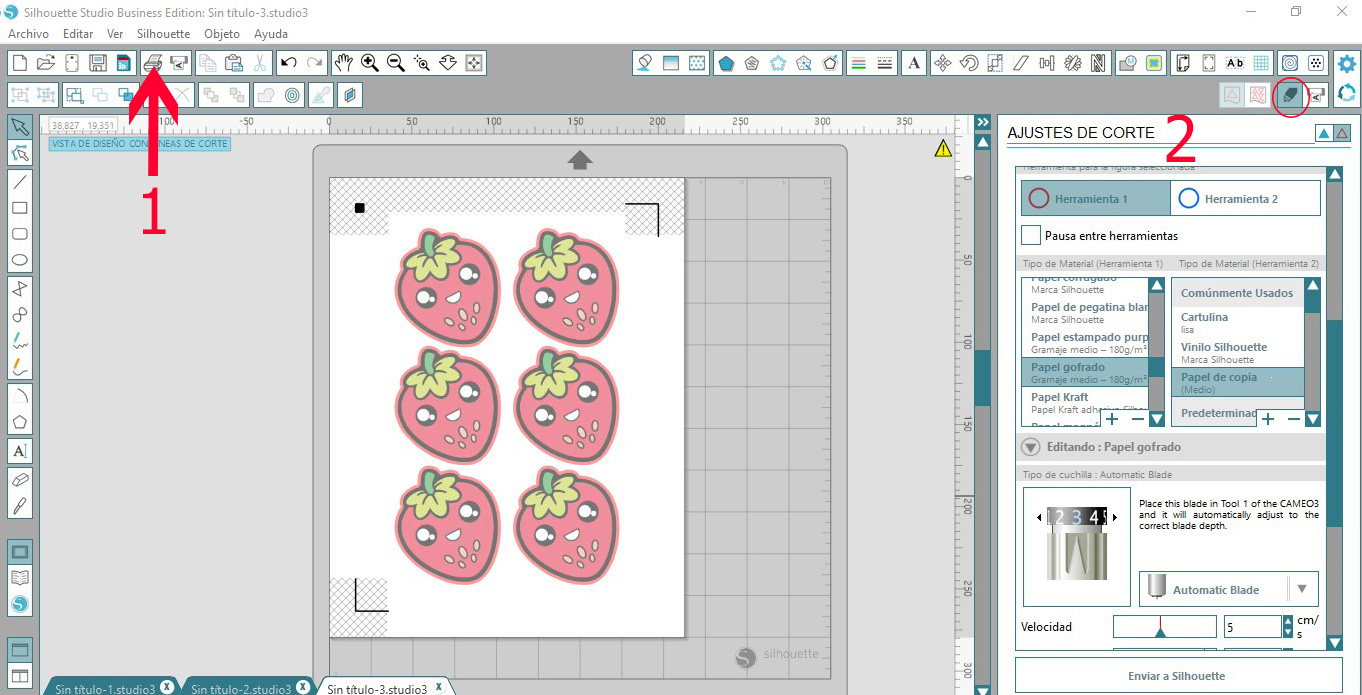The image size is (1362, 695).
Task: Open the Registration Marks grid icon
Action: tap(1262, 63)
